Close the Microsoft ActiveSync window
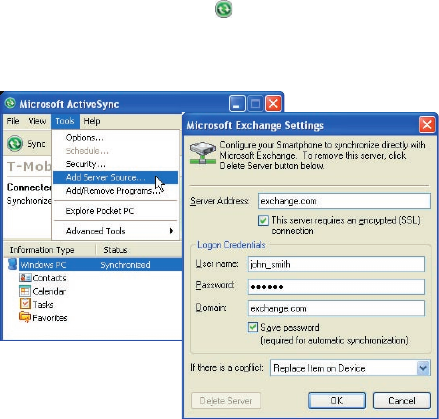The height and width of the screenshot is (419, 439). click(273, 104)
